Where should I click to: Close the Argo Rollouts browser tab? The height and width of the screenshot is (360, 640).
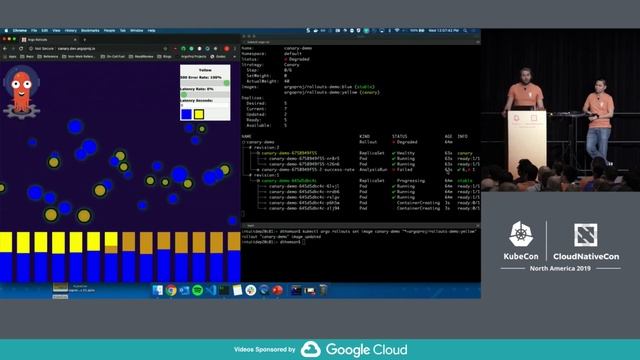pos(75,40)
